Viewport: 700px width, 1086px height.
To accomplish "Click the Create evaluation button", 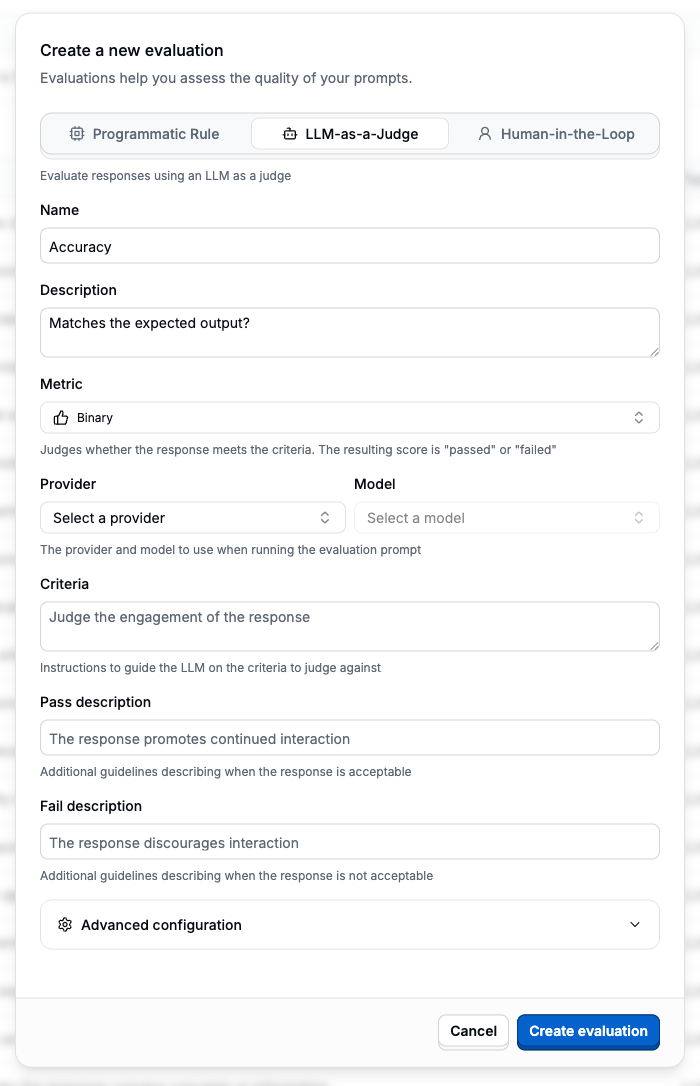I will pyautogui.click(x=588, y=1031).
